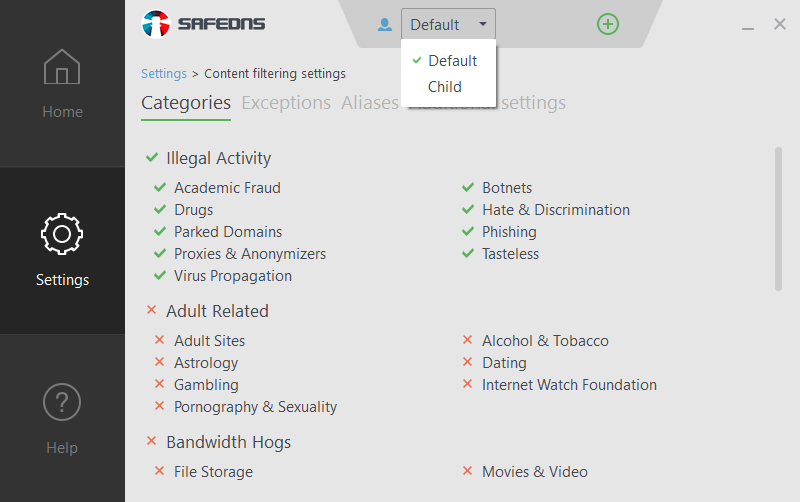Click the SafeDNS logo
The image size is (800, 502).
[x=204, y=23]
